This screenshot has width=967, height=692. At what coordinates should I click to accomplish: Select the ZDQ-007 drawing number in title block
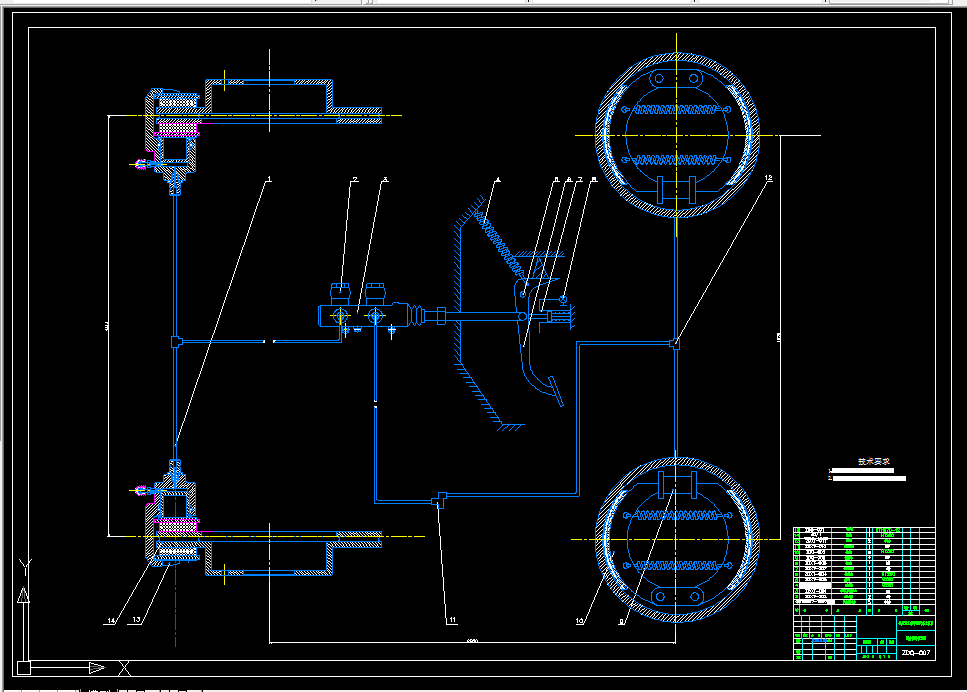pos(916,653)
